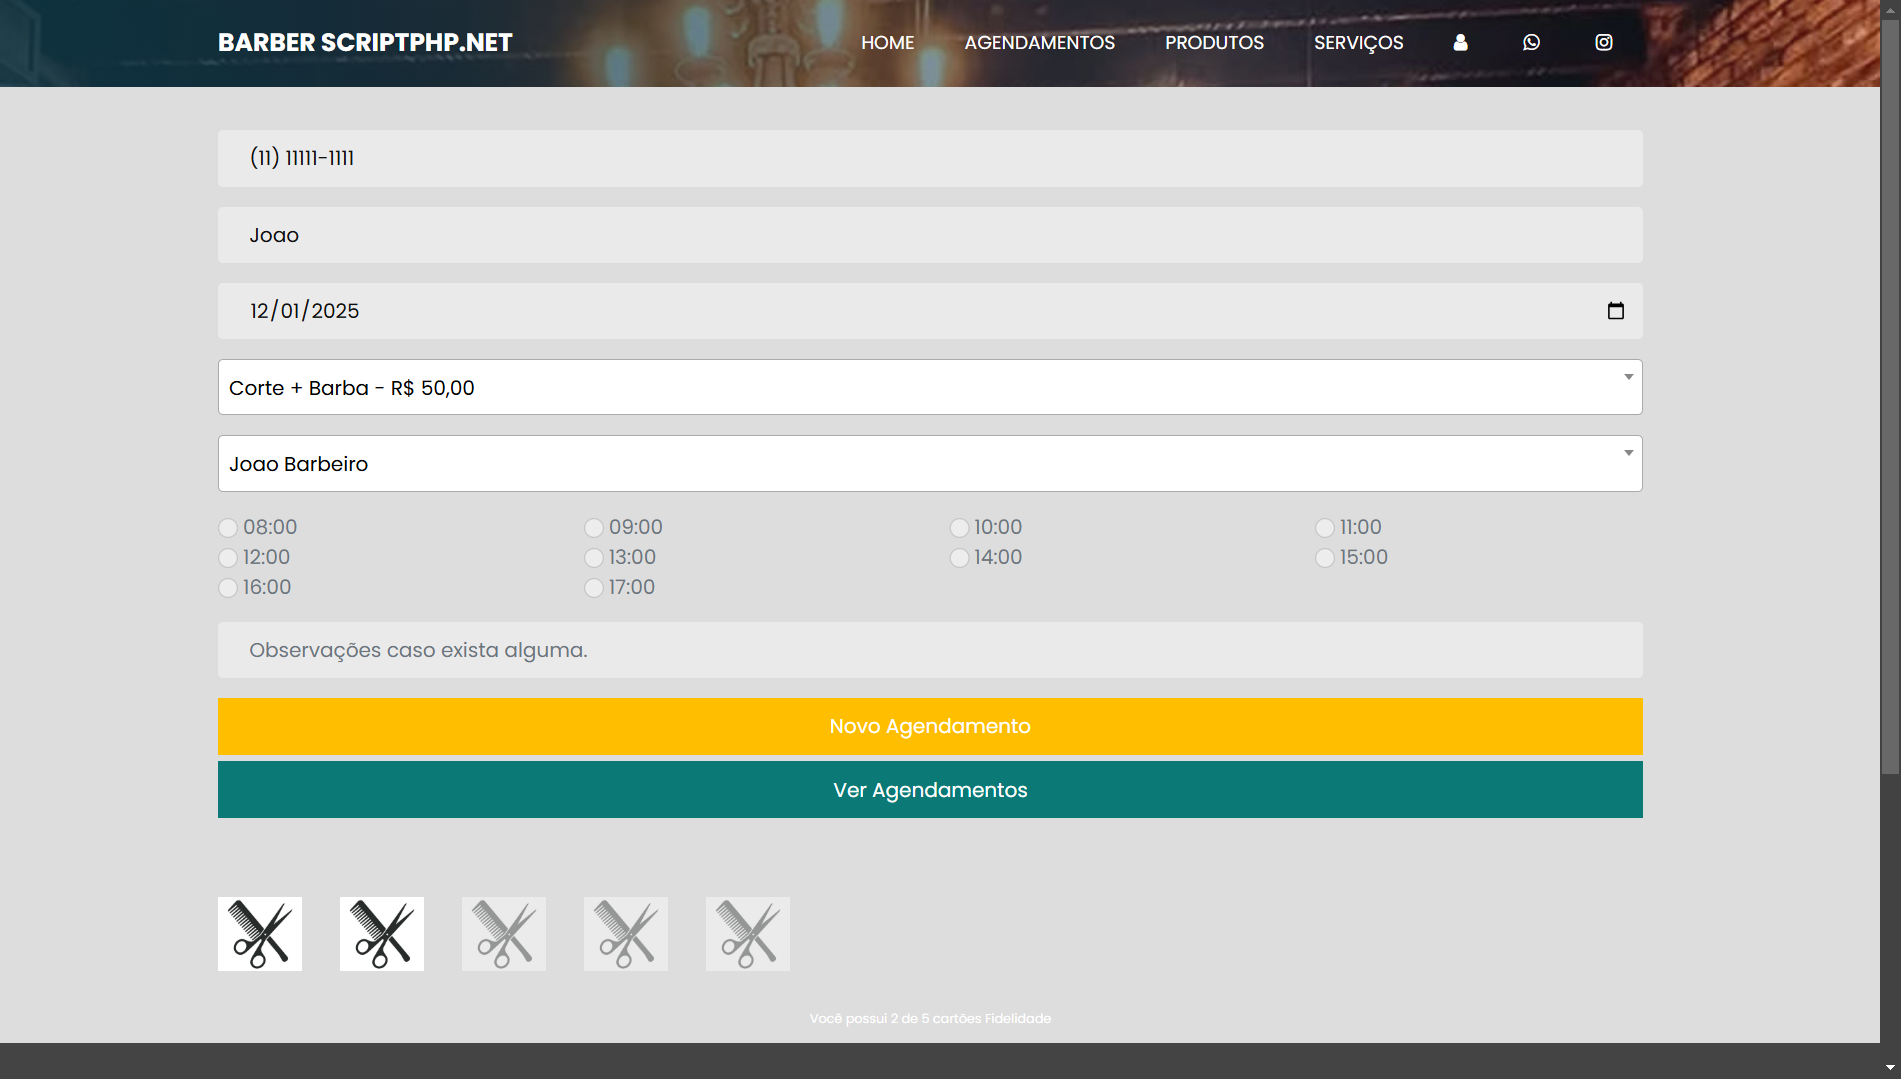Open the calendar picker icon in date field

(1615, 311)
